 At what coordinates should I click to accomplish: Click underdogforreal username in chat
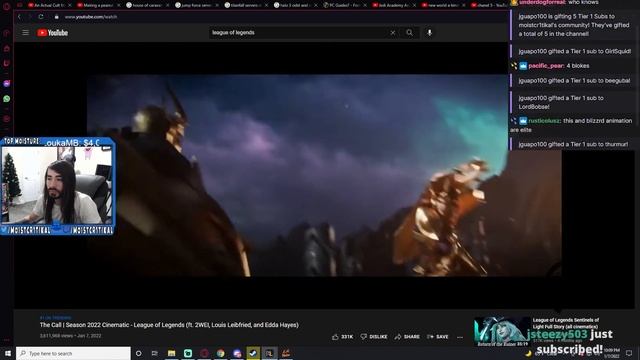(542, 2)
